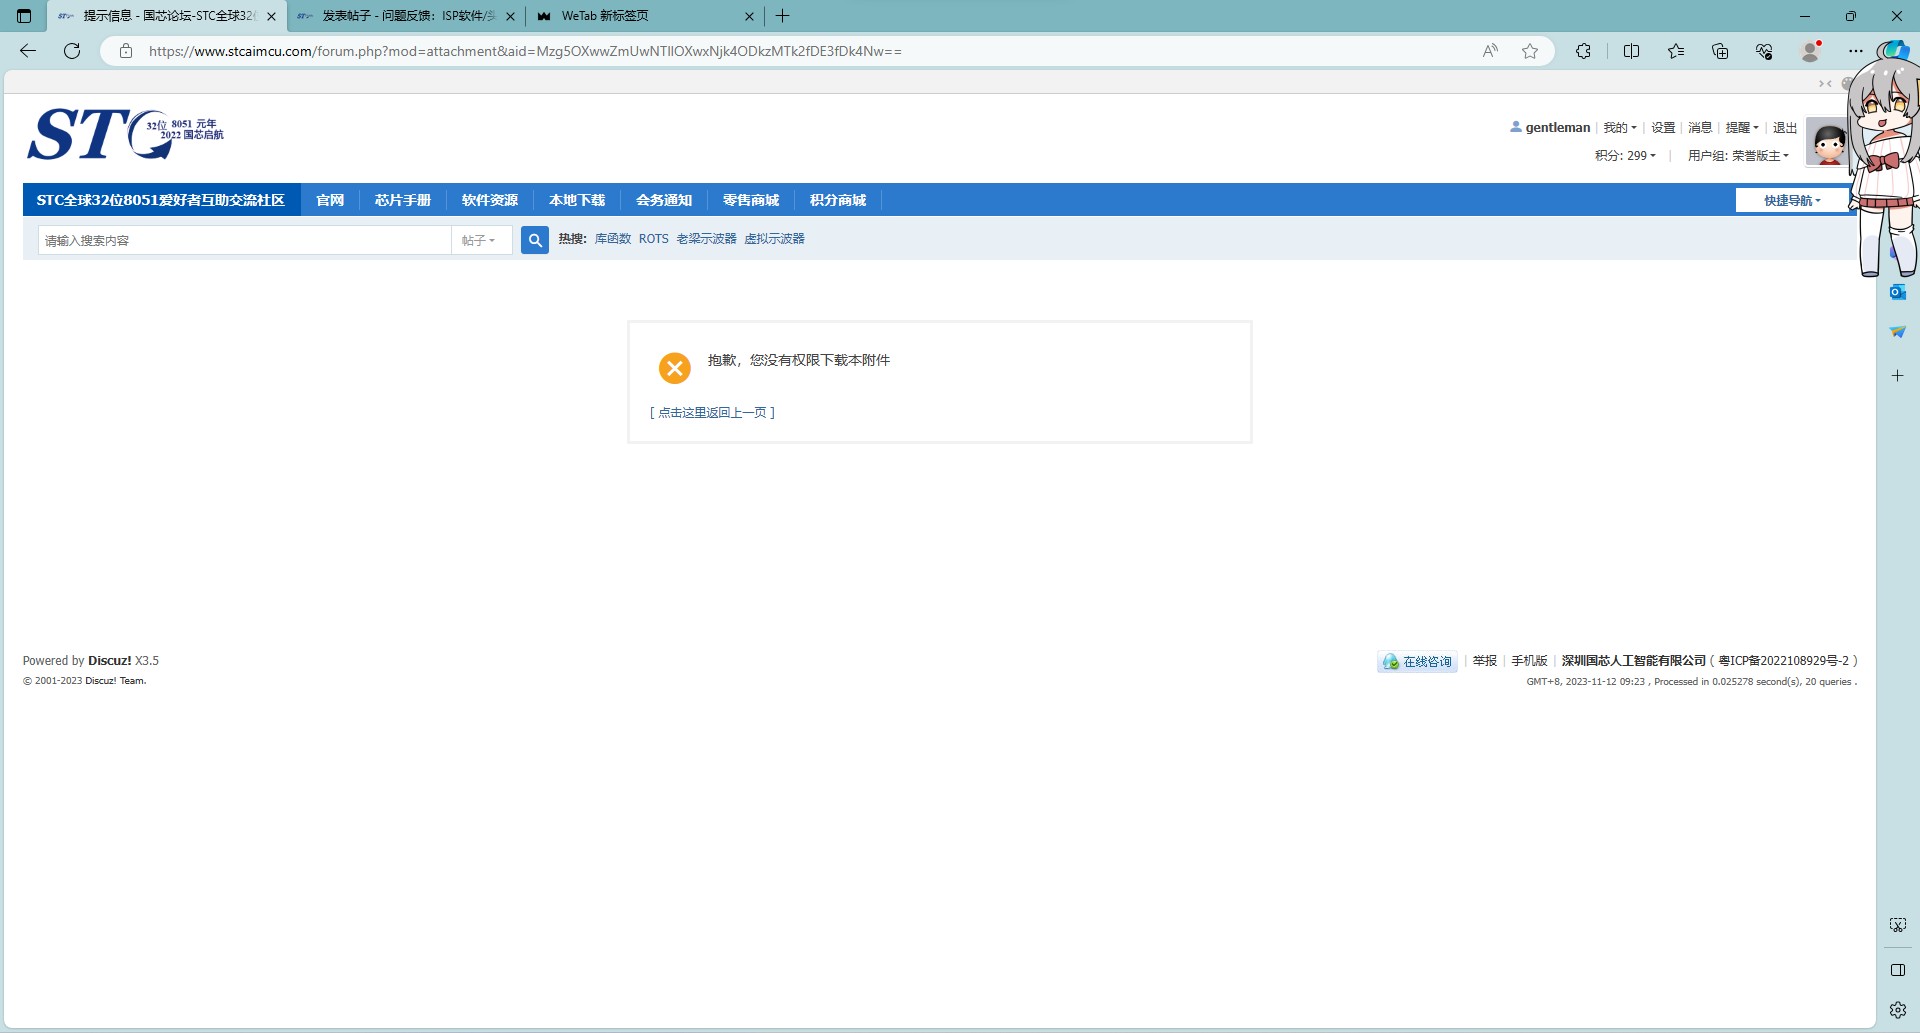Open the 快捷导航 dropdown
Image resolution: width=1920 pixels, height=1033 pixels.
[x=1792, y=200]
